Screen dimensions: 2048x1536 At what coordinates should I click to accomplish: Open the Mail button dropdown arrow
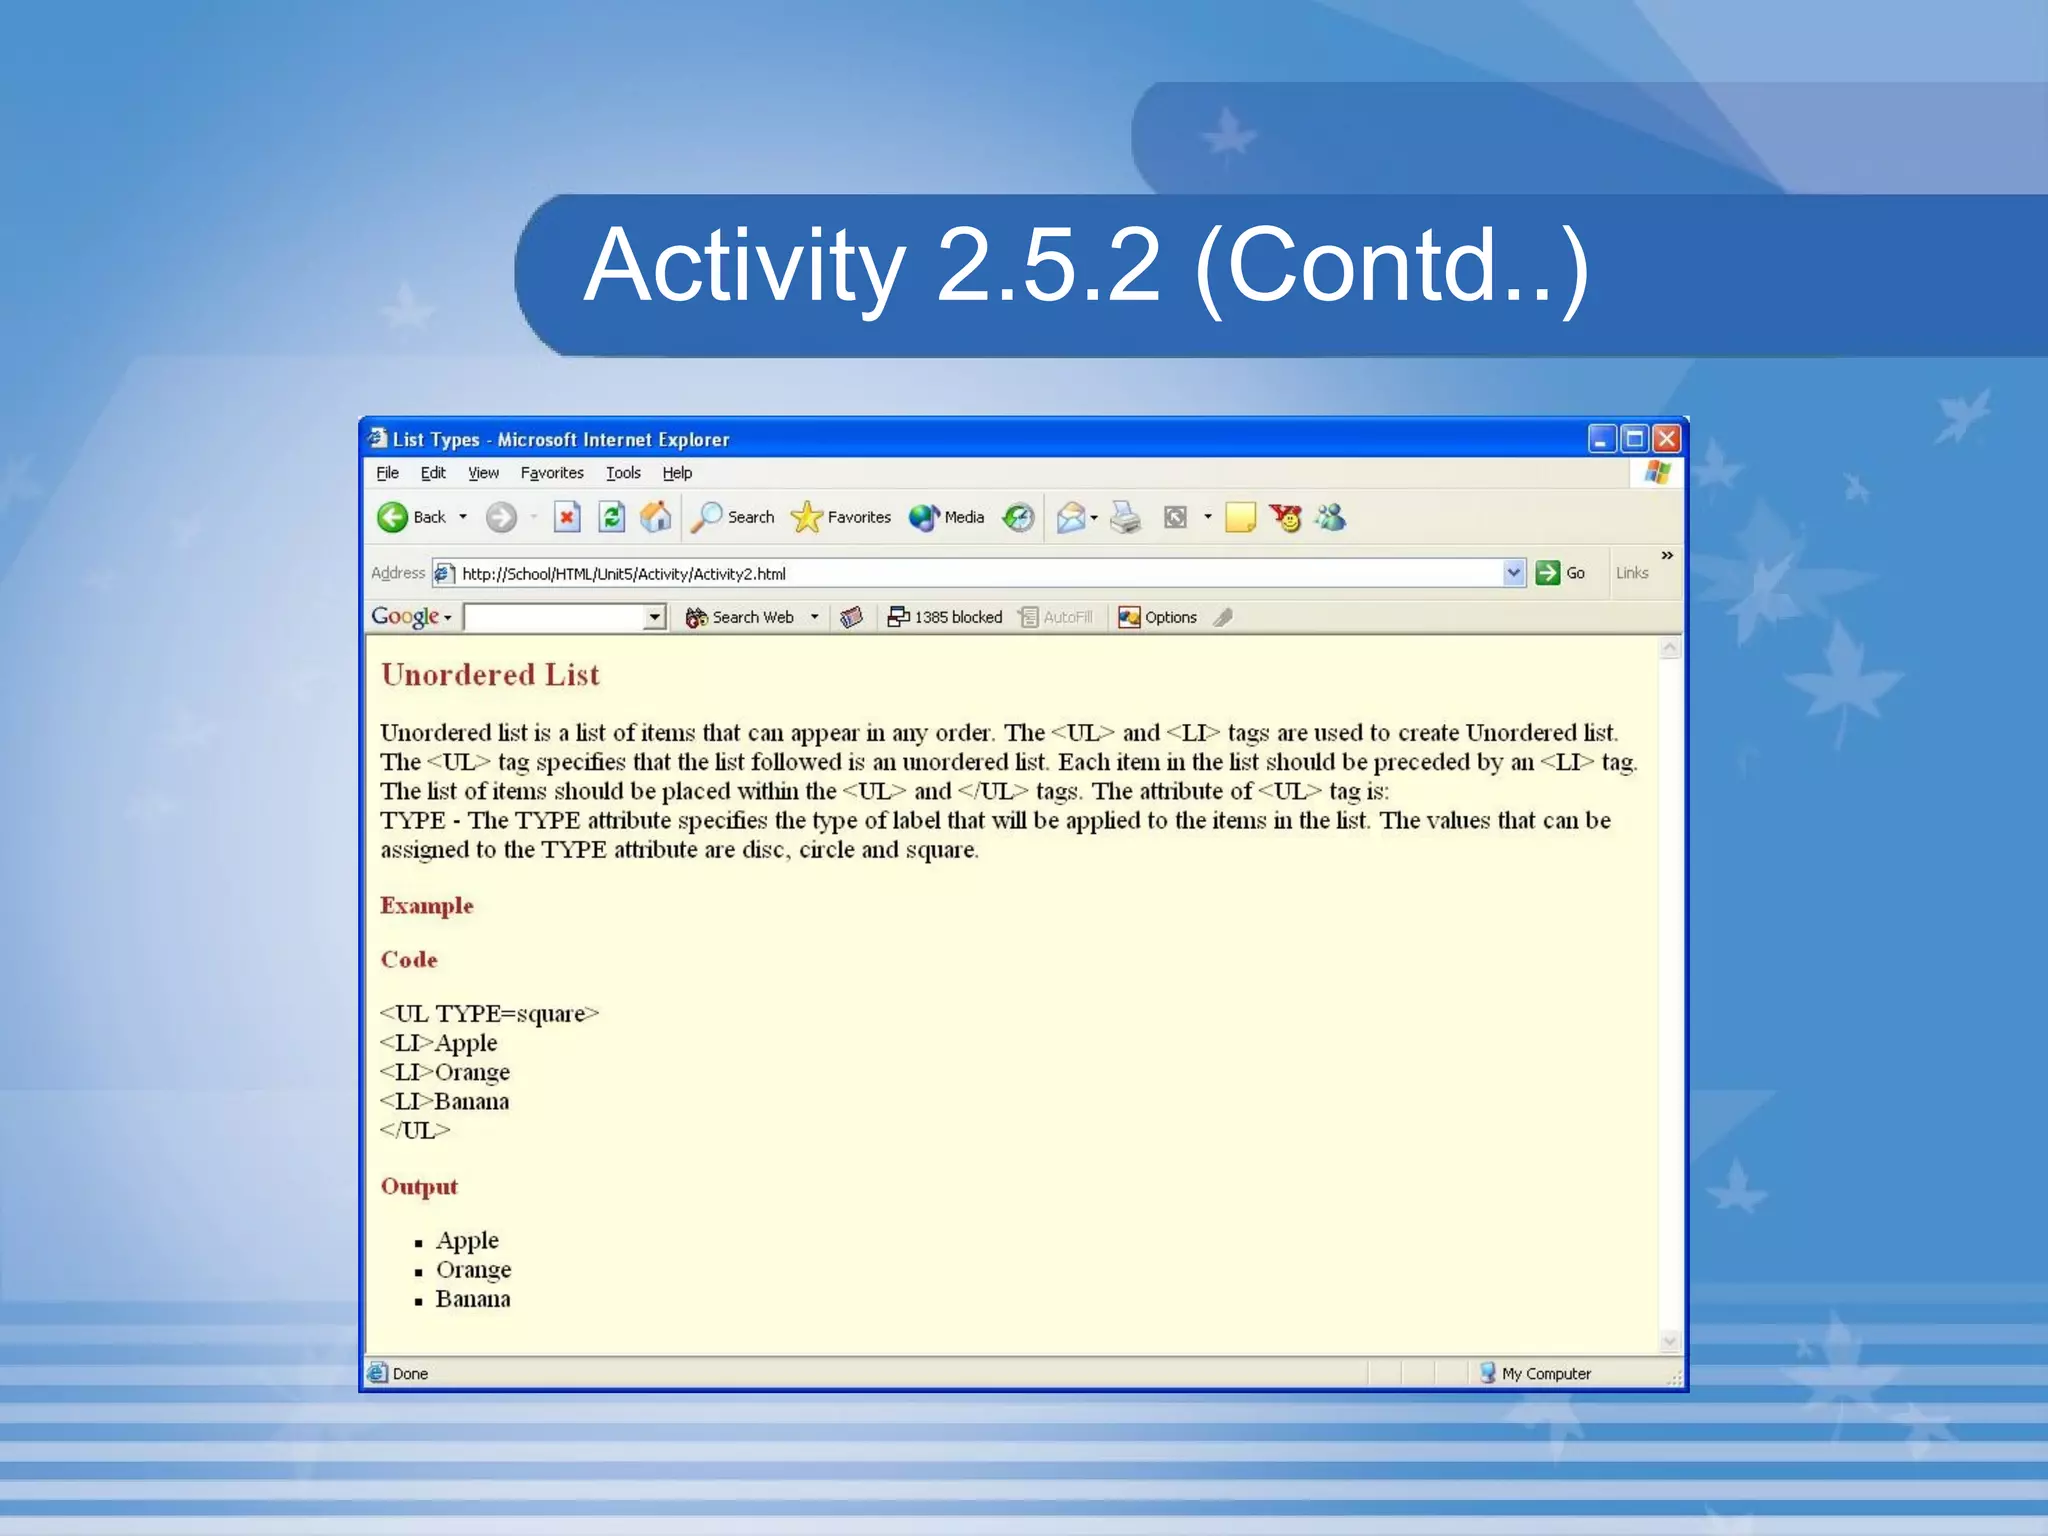[x=1094, y=517]
